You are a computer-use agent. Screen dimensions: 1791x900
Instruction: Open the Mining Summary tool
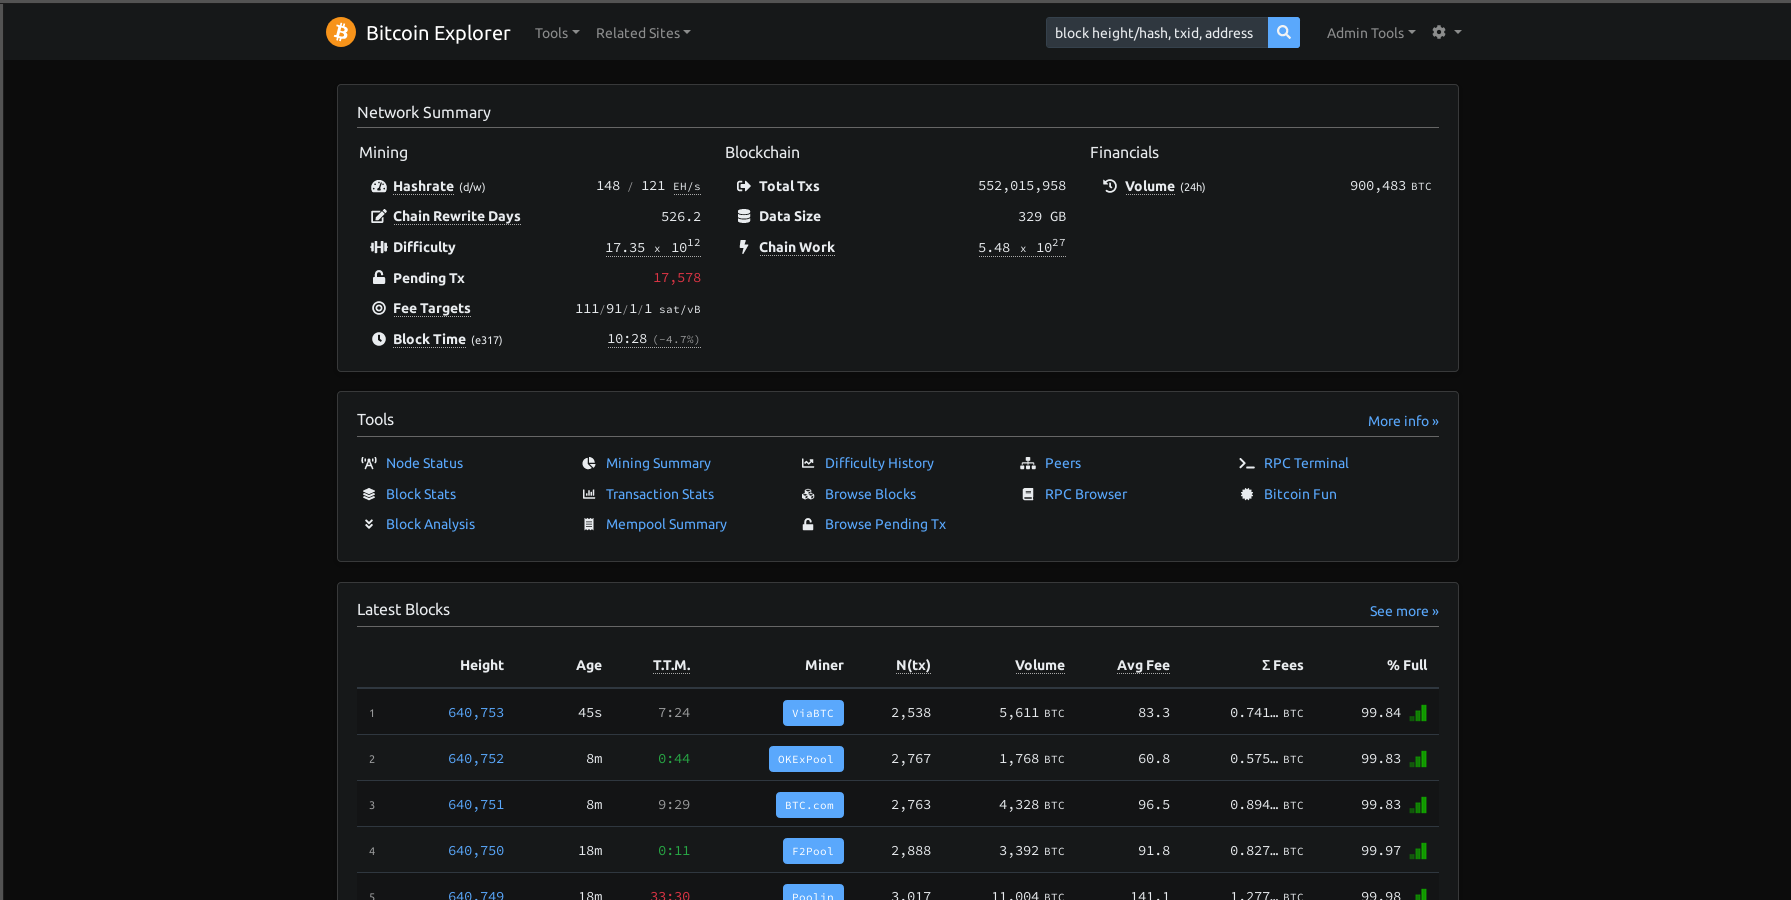[x=658, y=463]
